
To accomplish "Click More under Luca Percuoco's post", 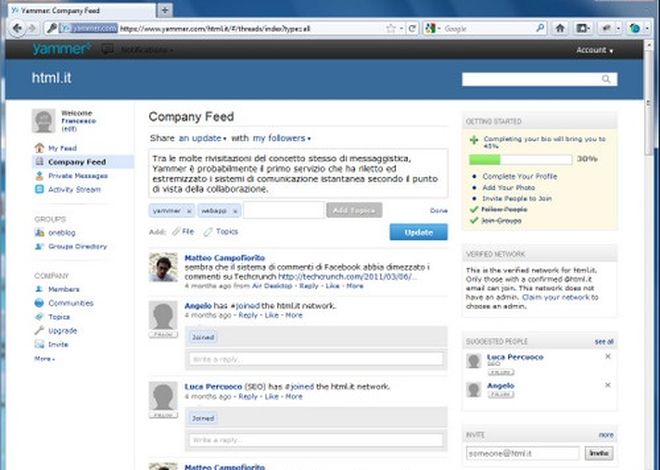I will [294, 396].
